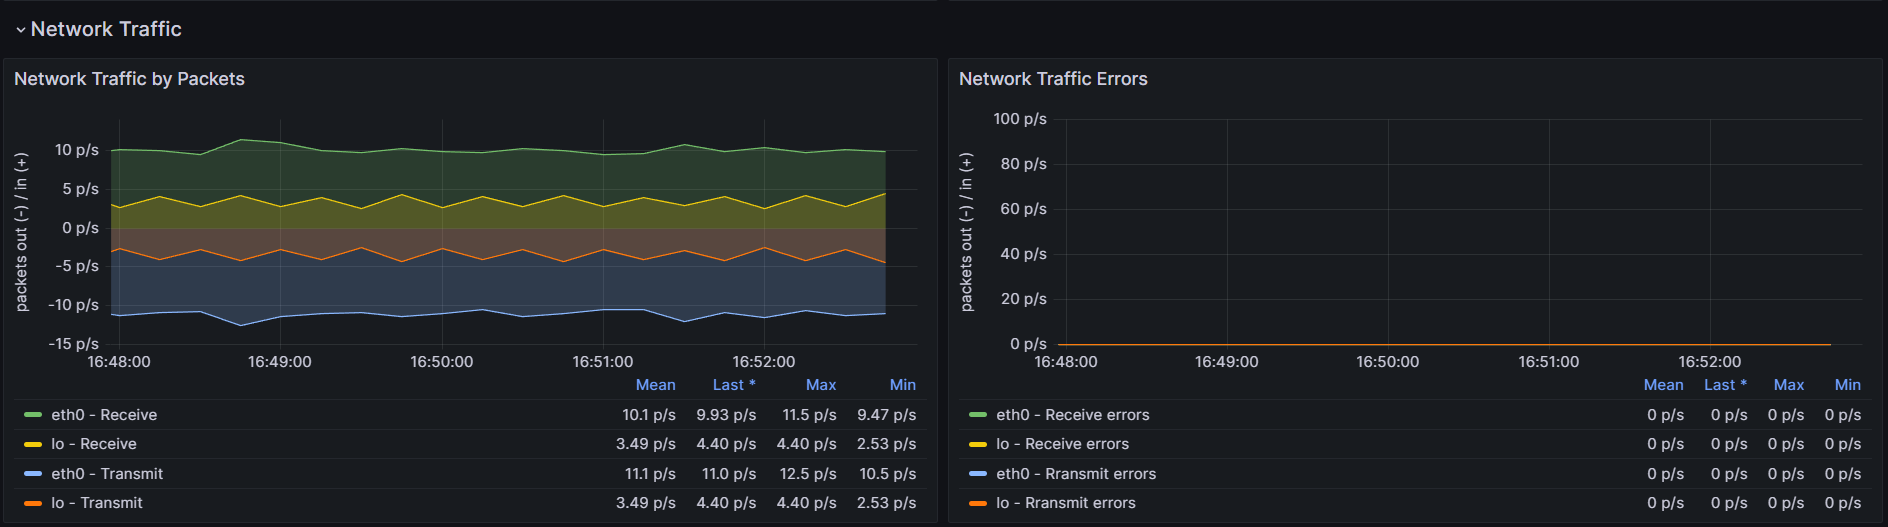The width and height of the screenshot is (1888, 527).
Task: Click lo - Transmit min value 2.53 p/s
Action: 887,503
